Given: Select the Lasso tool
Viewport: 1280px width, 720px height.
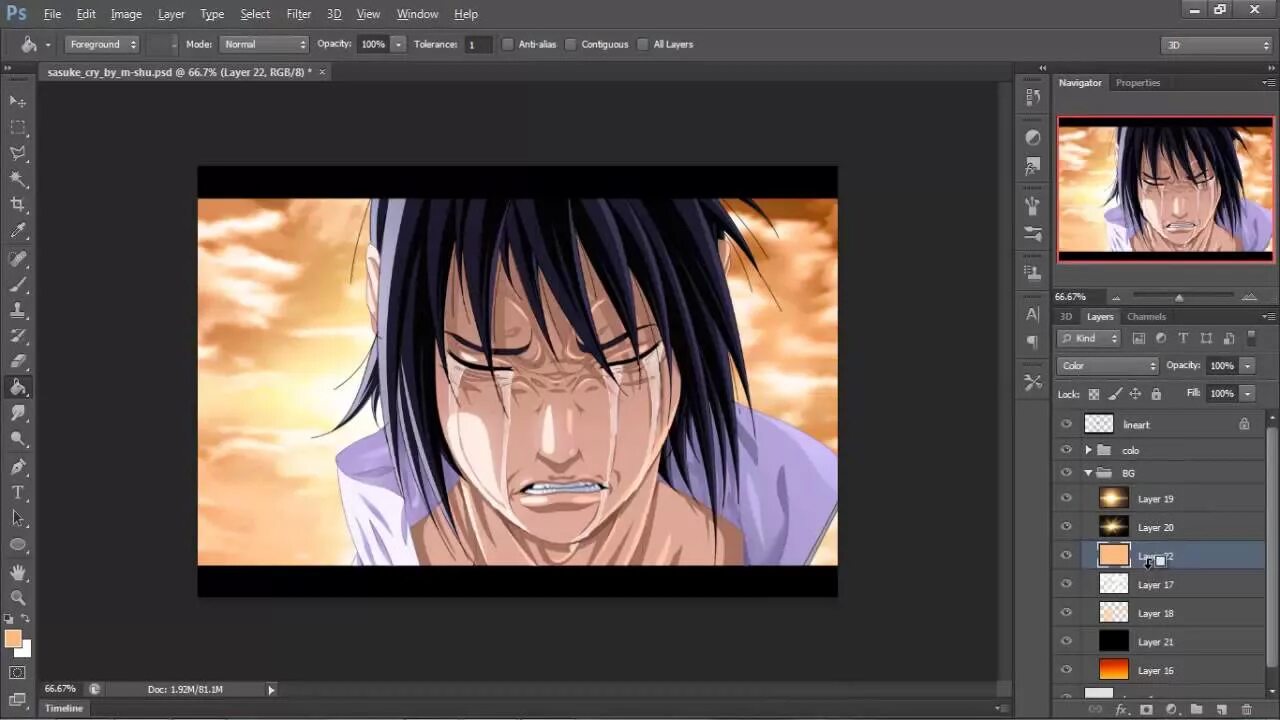Looking at the screenshot, I should click(18, 153).
